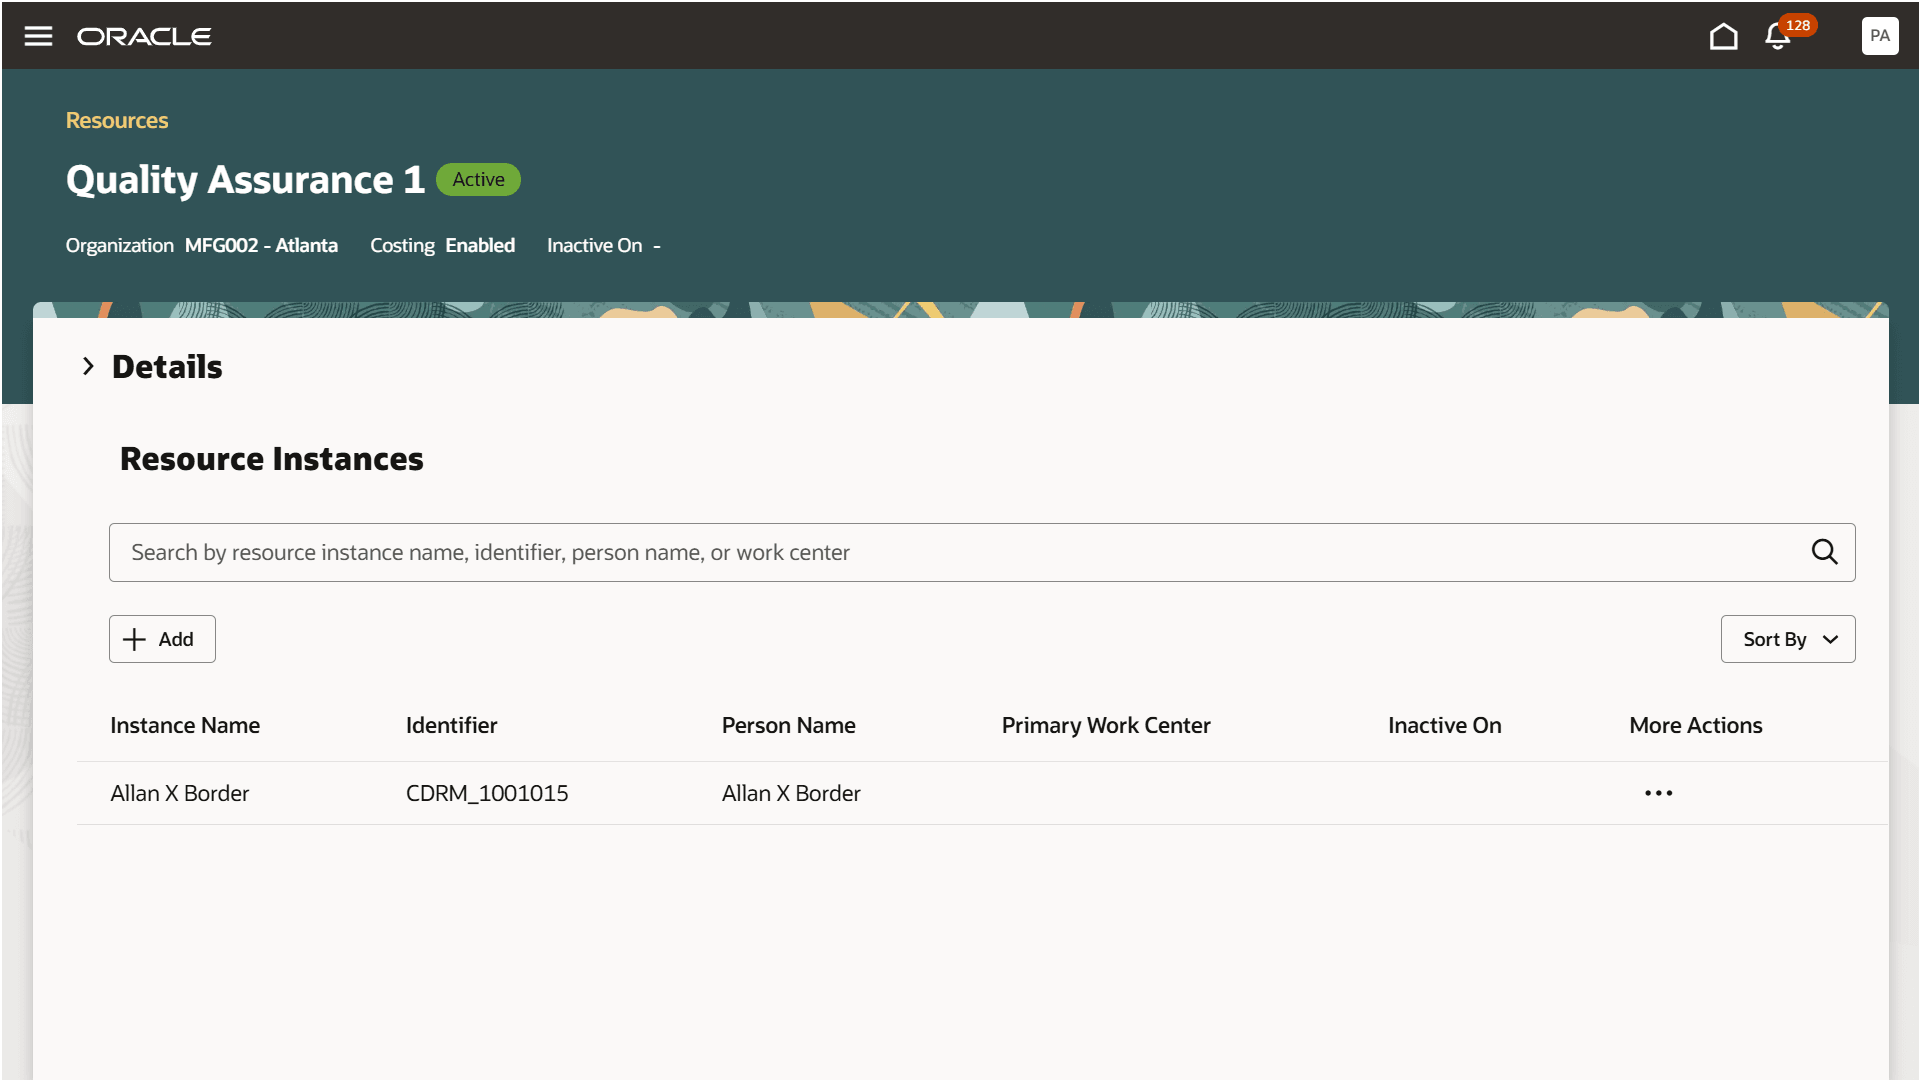Click the Inactive On column header

tap(1444, 725)
